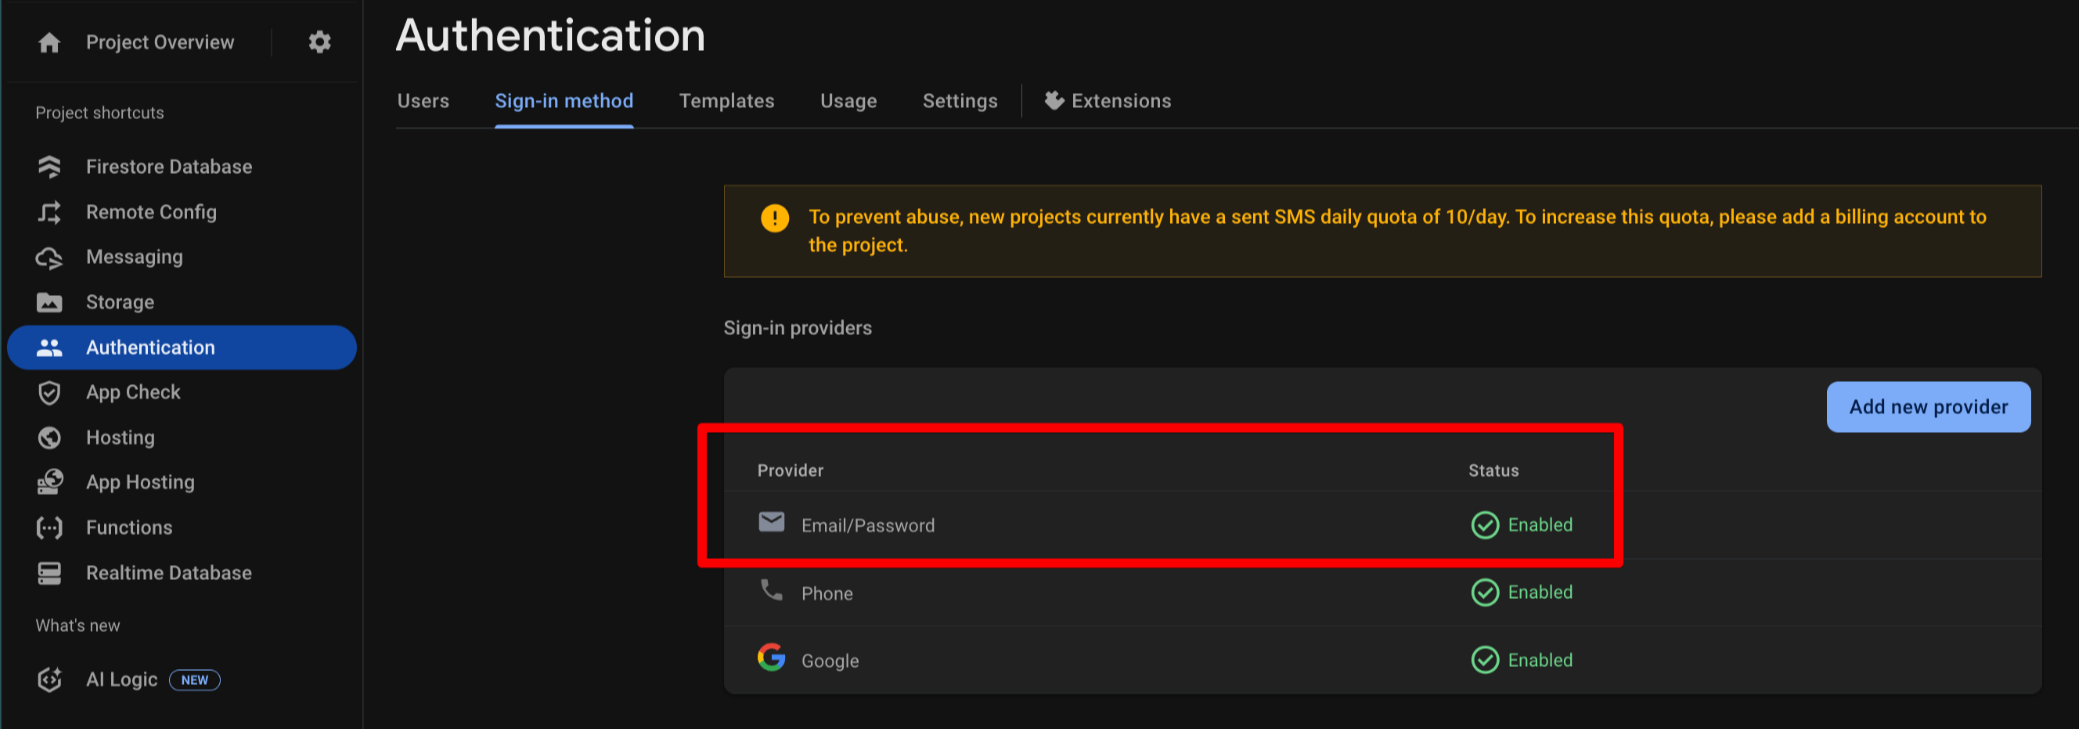Select App Check shield icon

pos(49,392)
